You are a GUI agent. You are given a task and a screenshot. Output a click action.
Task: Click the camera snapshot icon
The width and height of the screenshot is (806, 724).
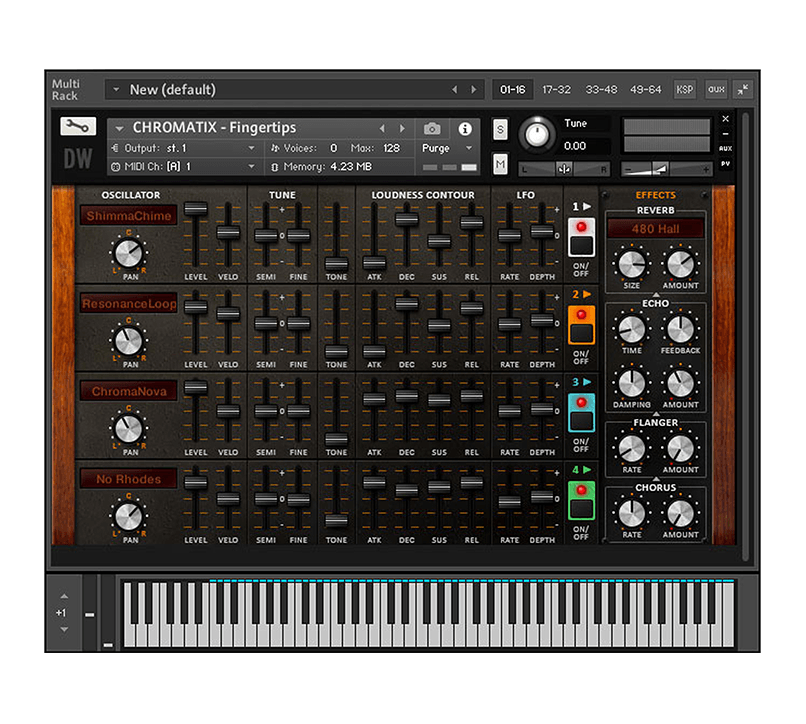[432, 129]
